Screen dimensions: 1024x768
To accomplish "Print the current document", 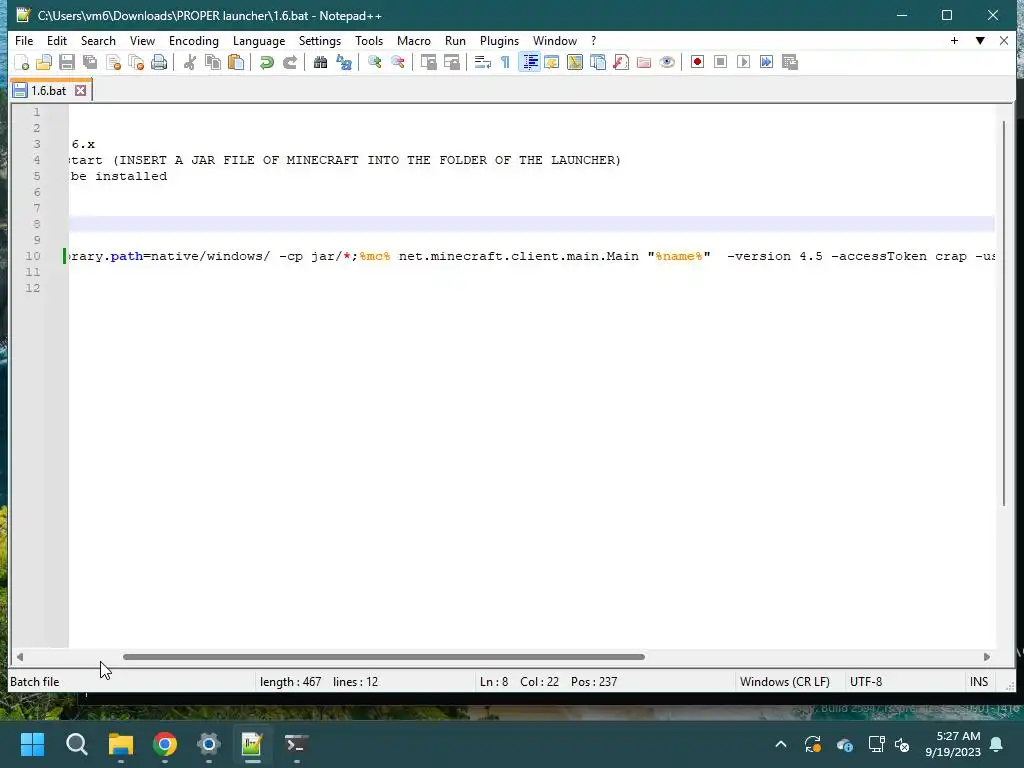I will click(x=159, y=62).
